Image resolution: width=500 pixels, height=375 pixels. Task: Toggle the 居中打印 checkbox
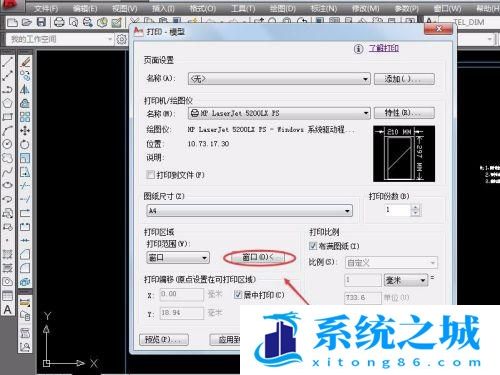[238, 295]
